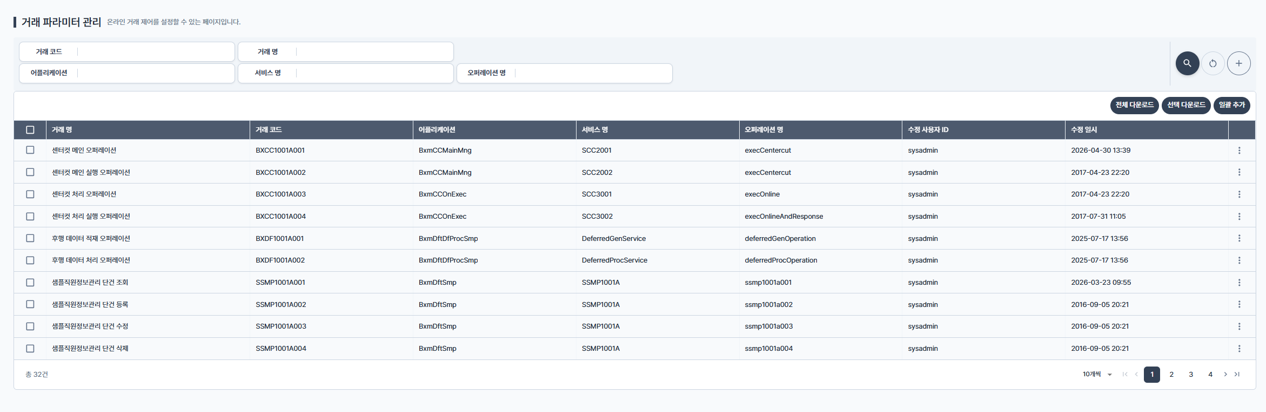Screen dimensions: 1266x412
Task: Go to page 3
Action: tap(1191, 375)
